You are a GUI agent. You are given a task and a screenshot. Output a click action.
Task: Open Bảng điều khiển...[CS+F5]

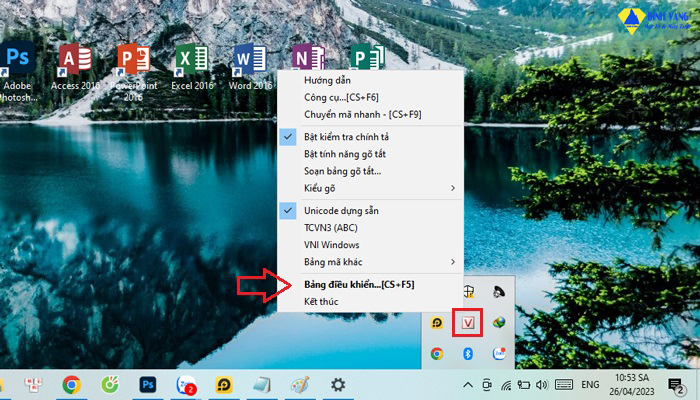(x=371, y=284)
